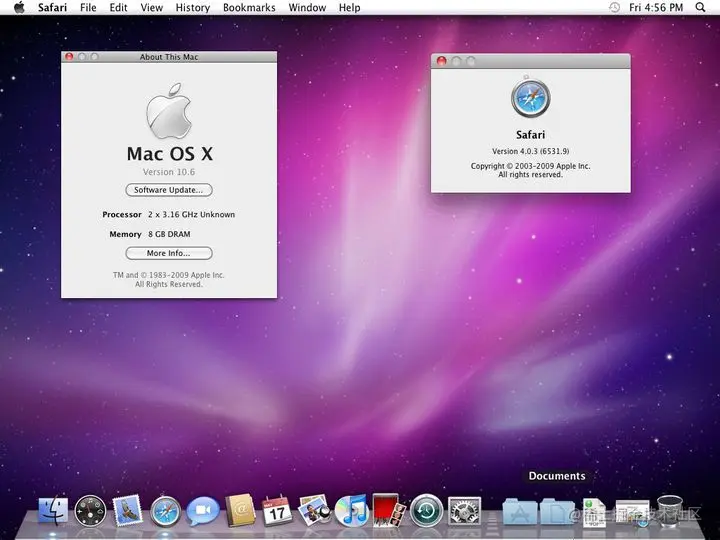
Task: Click the Safari name in About window
Action: coord(530,135)
